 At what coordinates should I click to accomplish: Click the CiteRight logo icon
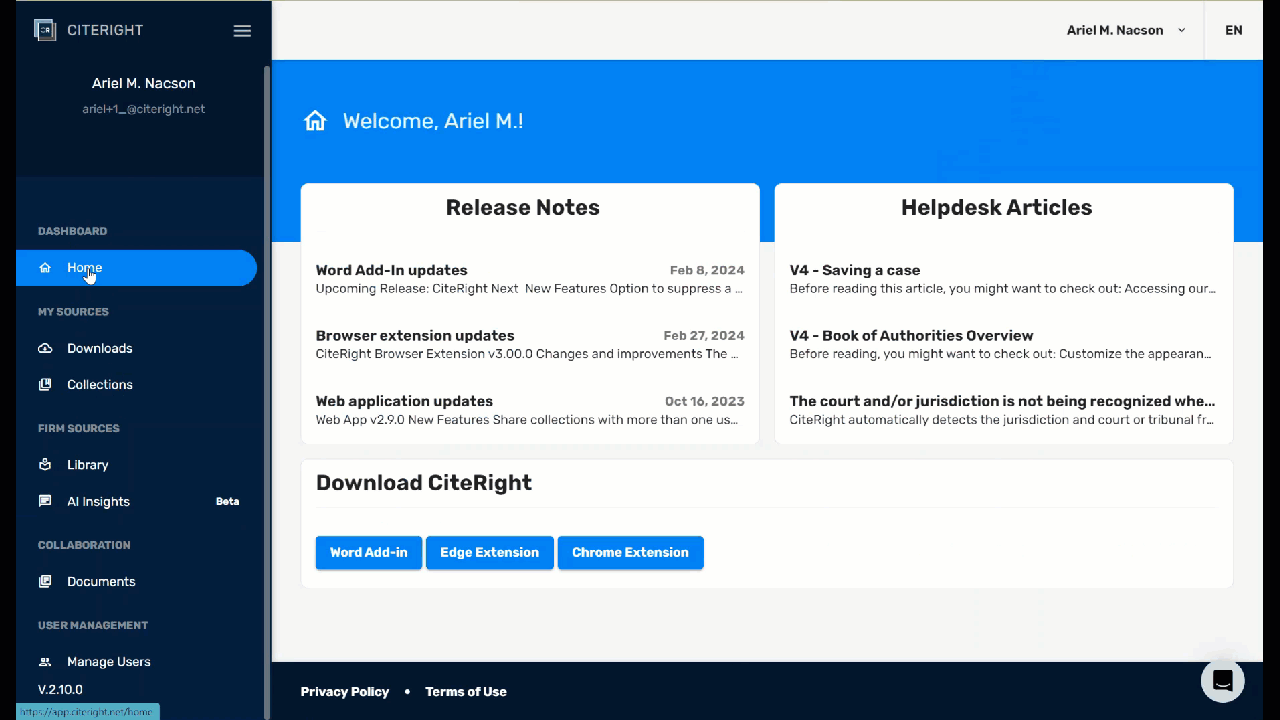[x=45, y=30]
